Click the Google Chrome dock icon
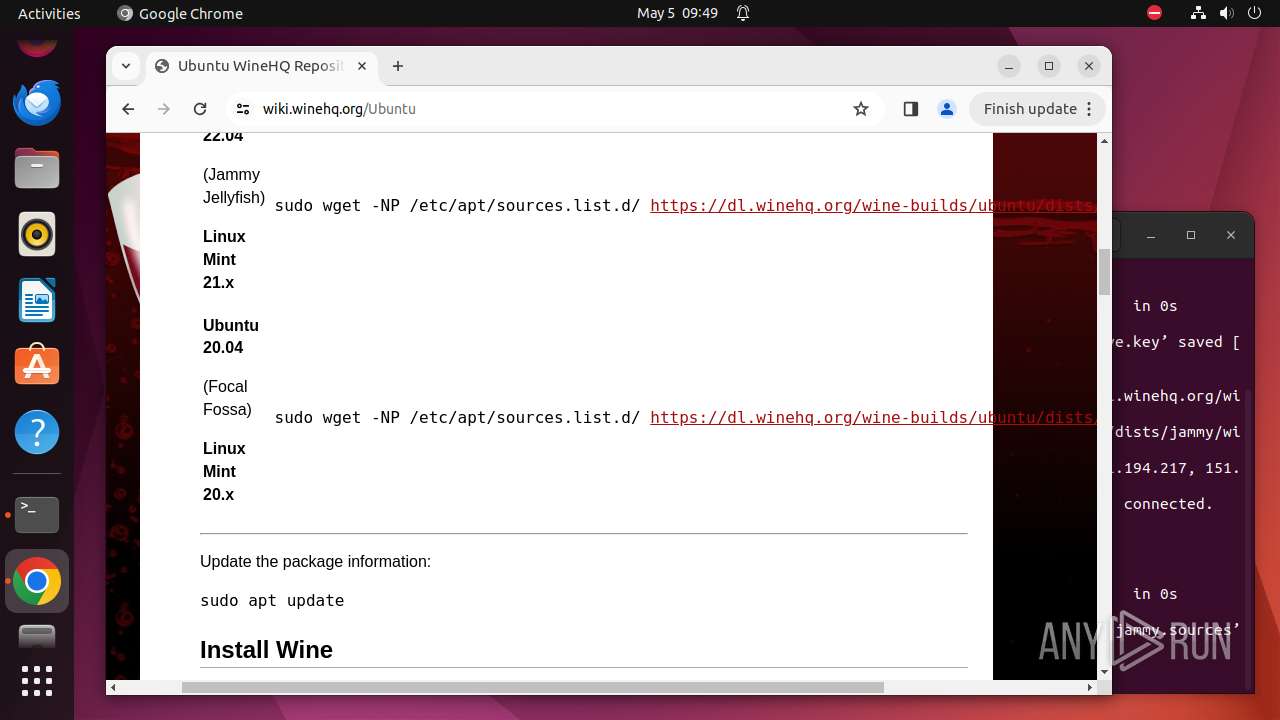This screenshot has height=720, width=1280. [37, 581]
